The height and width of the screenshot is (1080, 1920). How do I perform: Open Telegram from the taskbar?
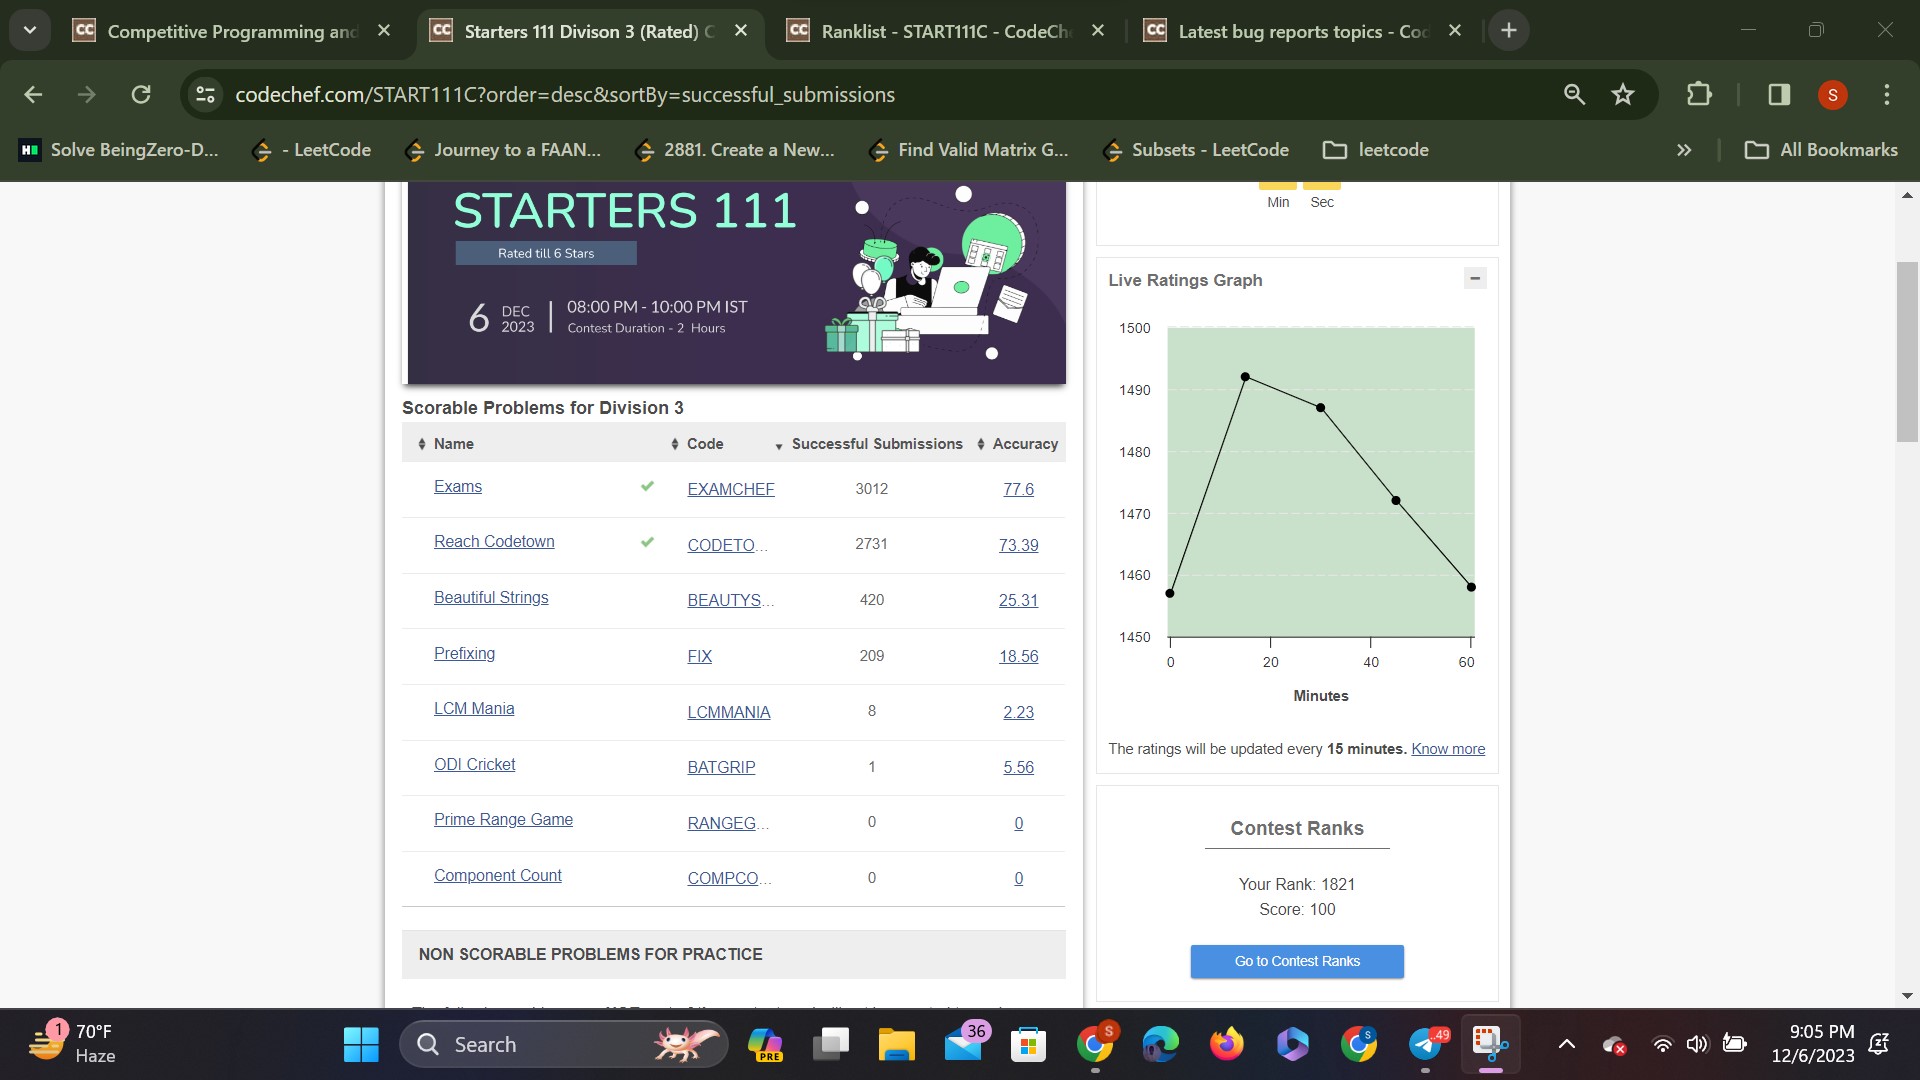coord(1426,1044)
